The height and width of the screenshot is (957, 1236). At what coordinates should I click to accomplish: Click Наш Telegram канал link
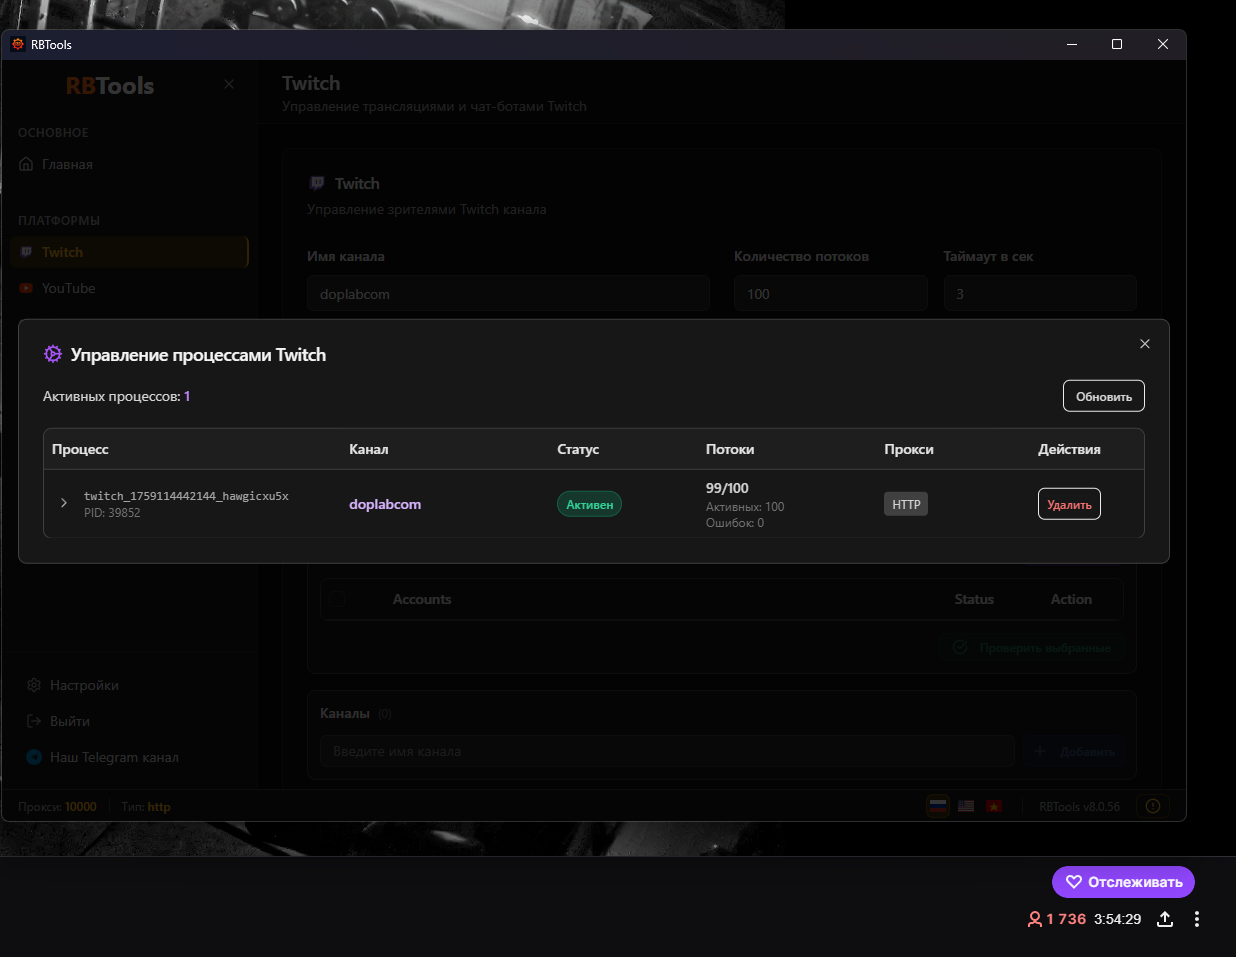click(114, 757)
